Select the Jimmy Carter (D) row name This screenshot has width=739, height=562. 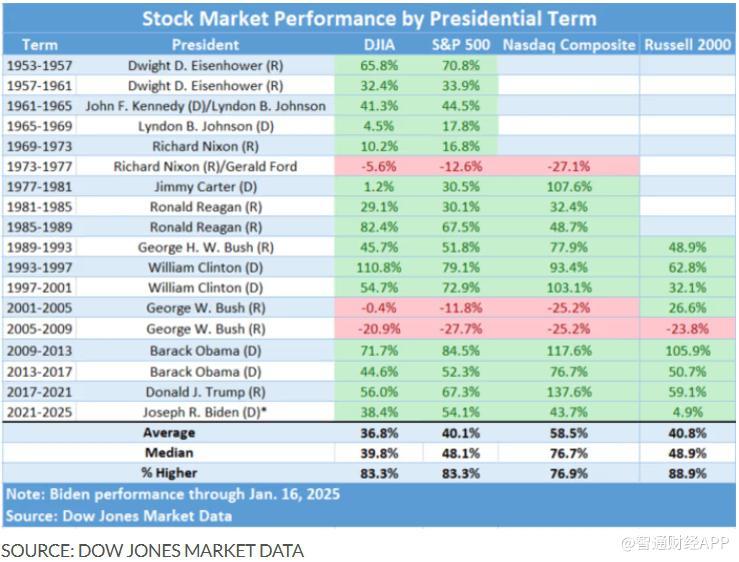pyautogui.click(x=205, y=187)
